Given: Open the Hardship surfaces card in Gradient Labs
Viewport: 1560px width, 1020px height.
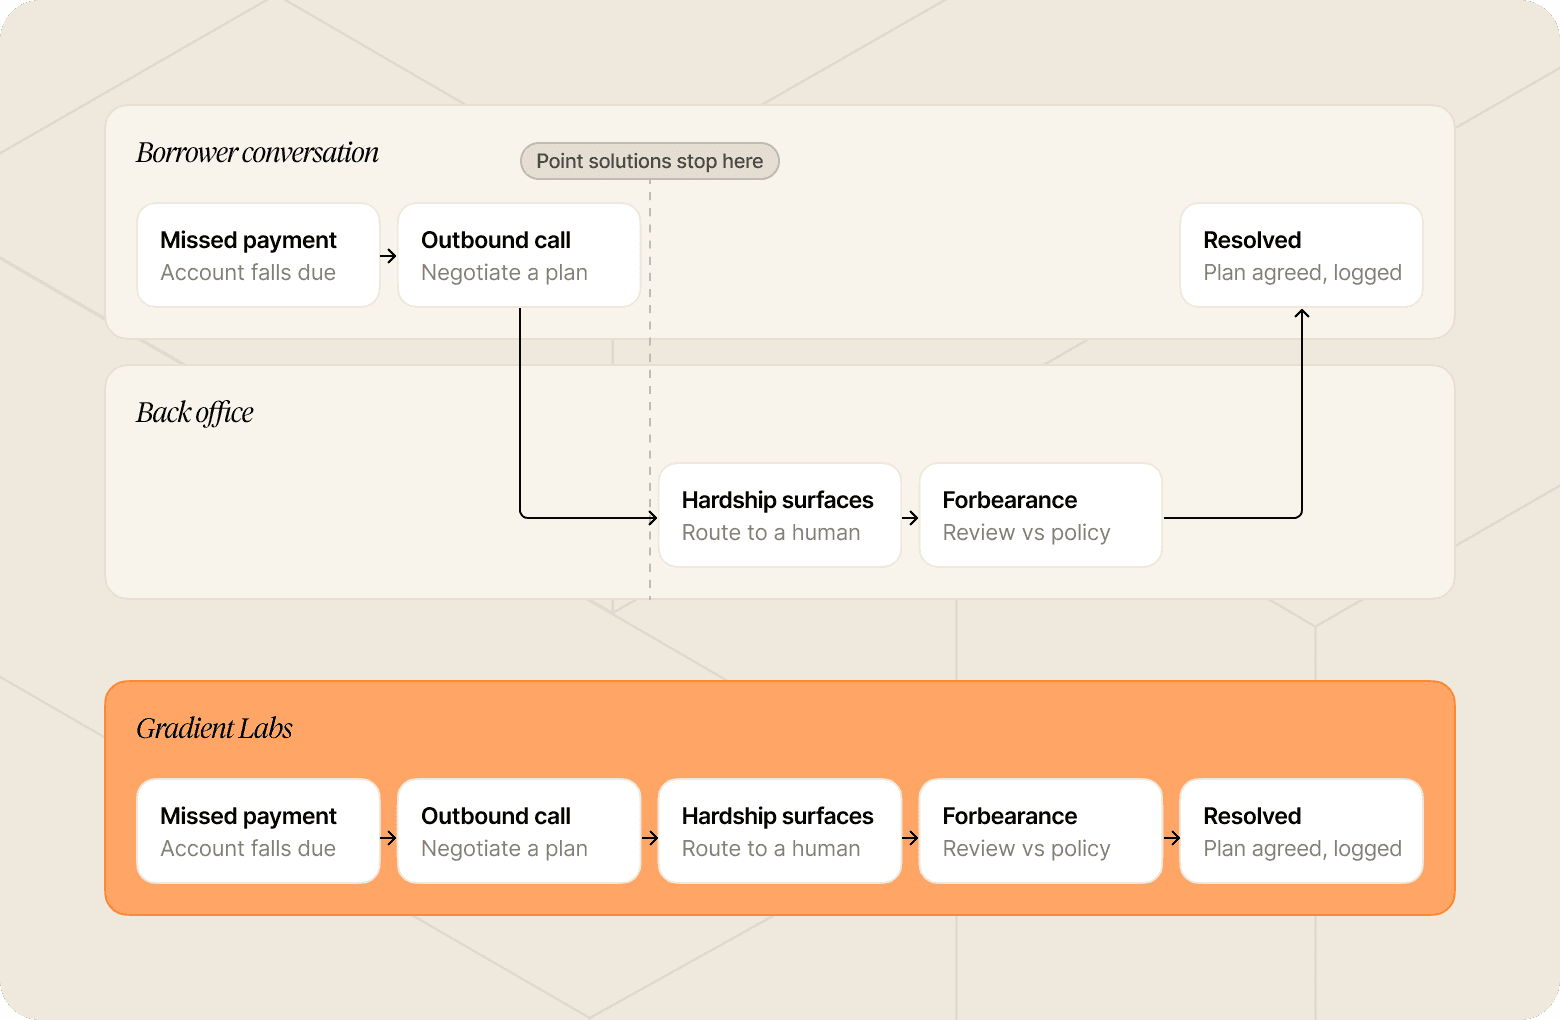Looking at the screenshot, I should click(780, 831).
